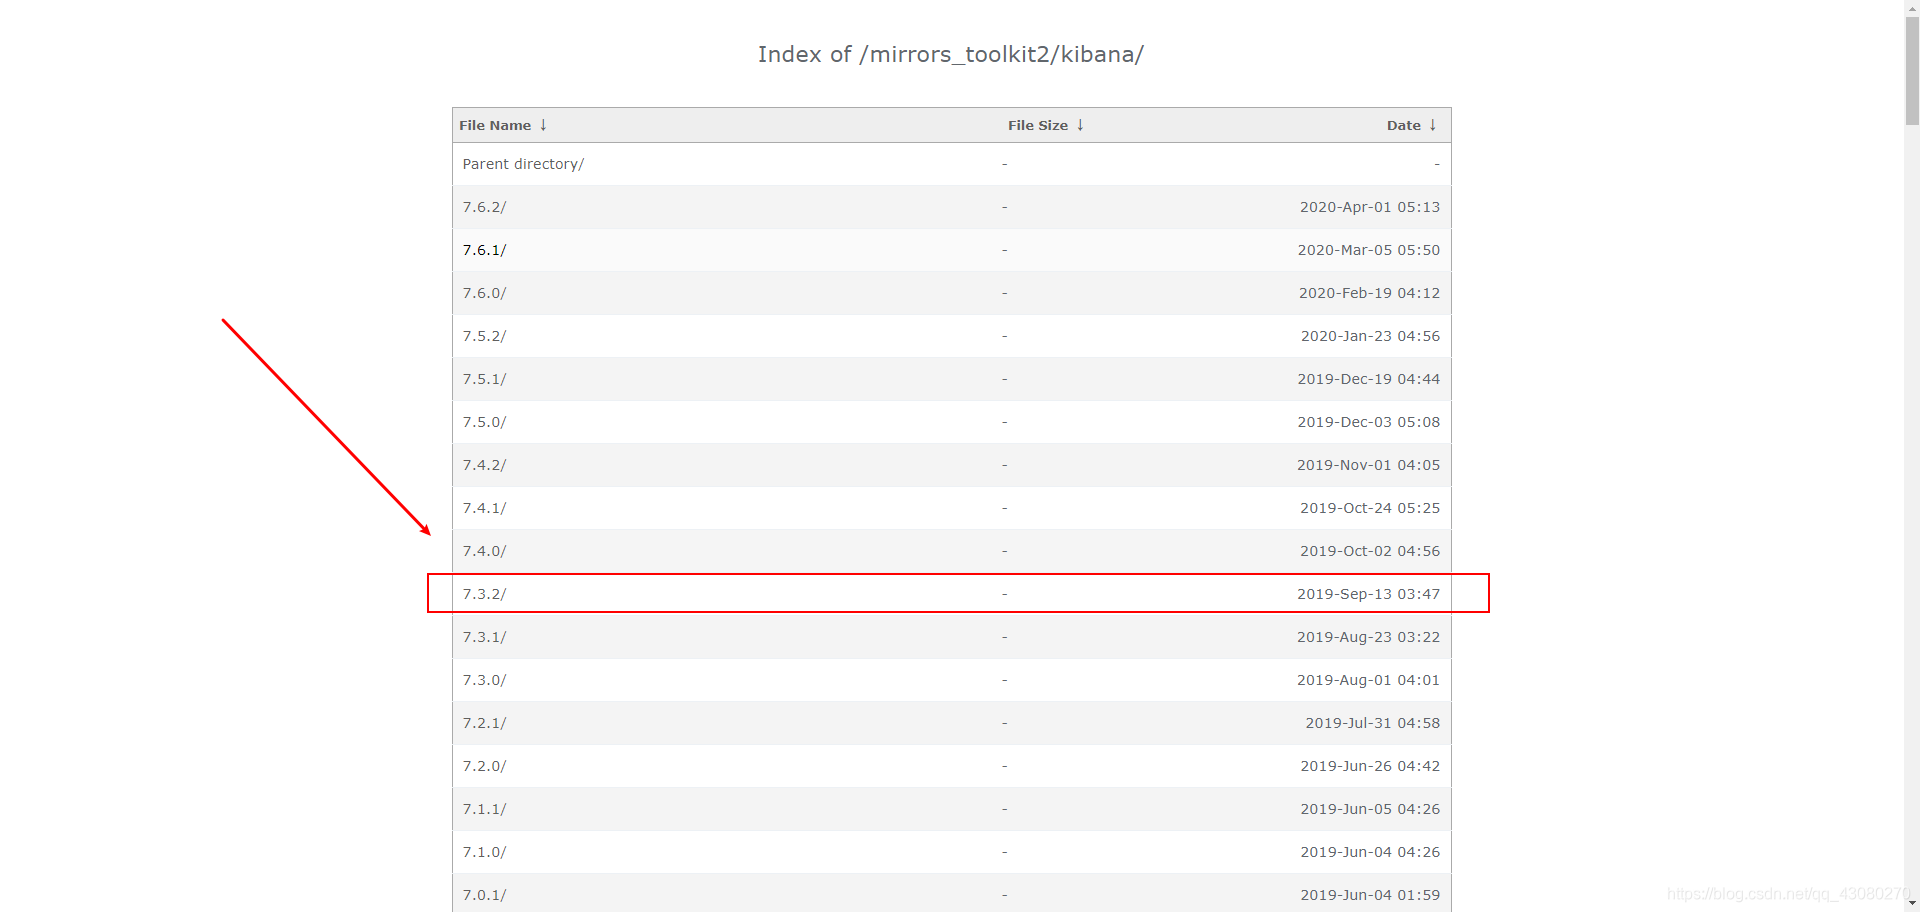Click the date 2019-Nov-01 04:05

pos(1369,465)
